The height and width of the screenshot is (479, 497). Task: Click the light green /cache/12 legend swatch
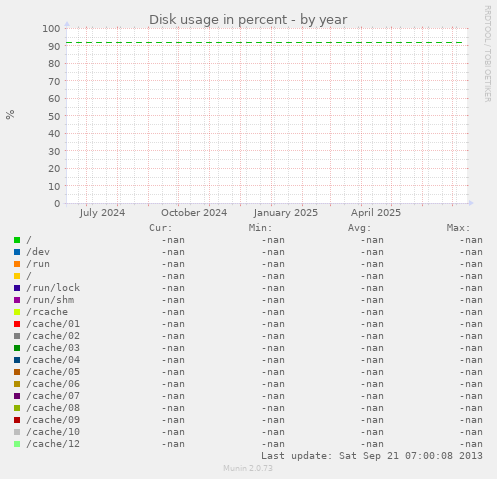coord(17,444)
